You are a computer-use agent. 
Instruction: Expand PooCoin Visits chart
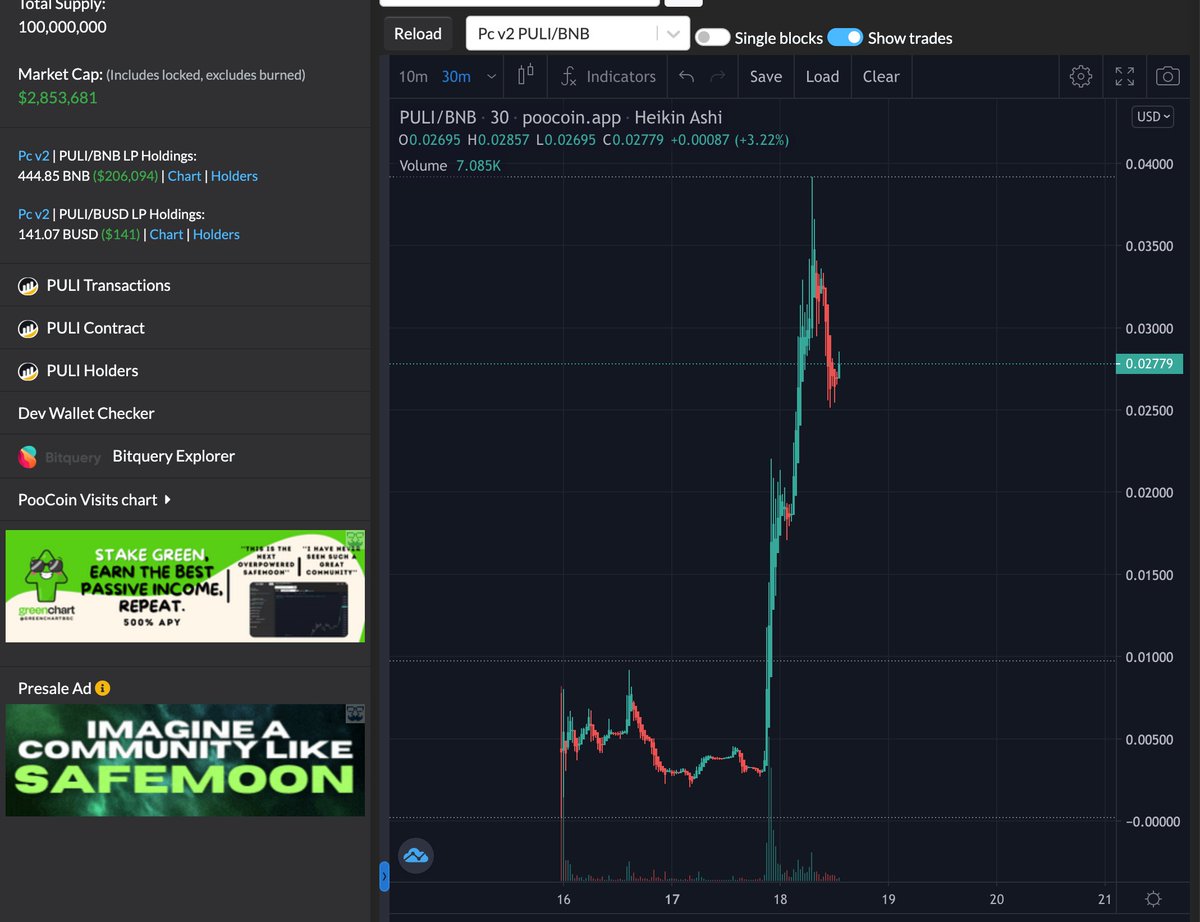94,499
